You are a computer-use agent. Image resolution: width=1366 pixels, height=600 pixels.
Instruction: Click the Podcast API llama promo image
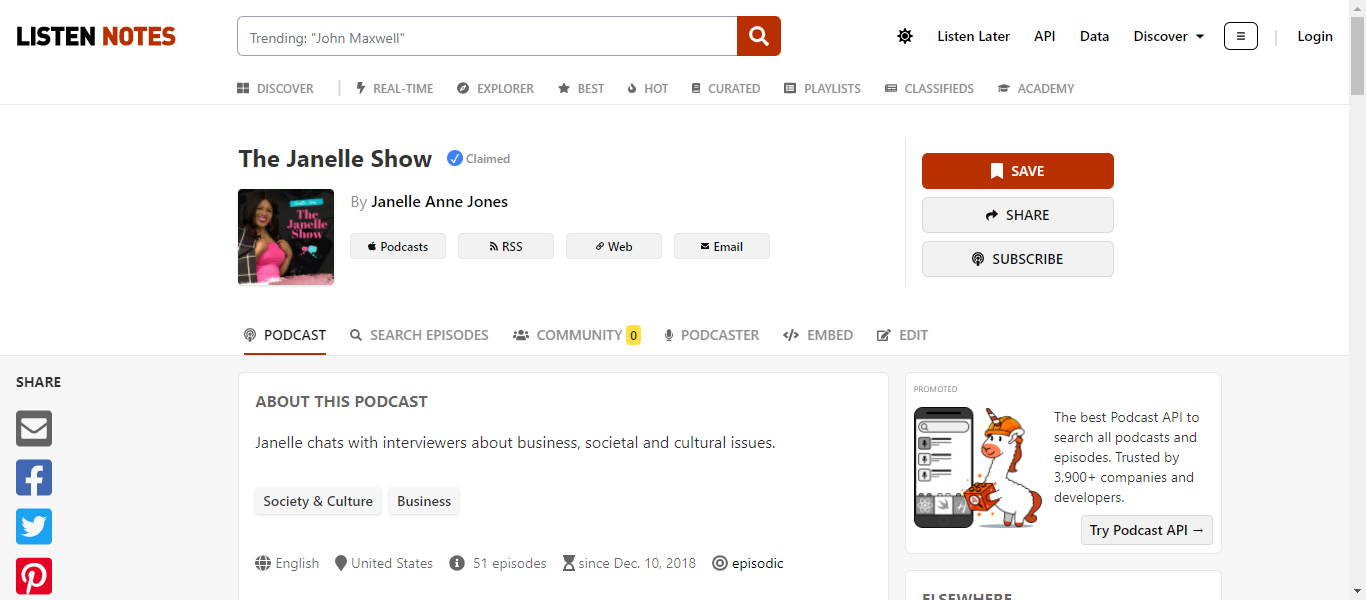(978, 467)
